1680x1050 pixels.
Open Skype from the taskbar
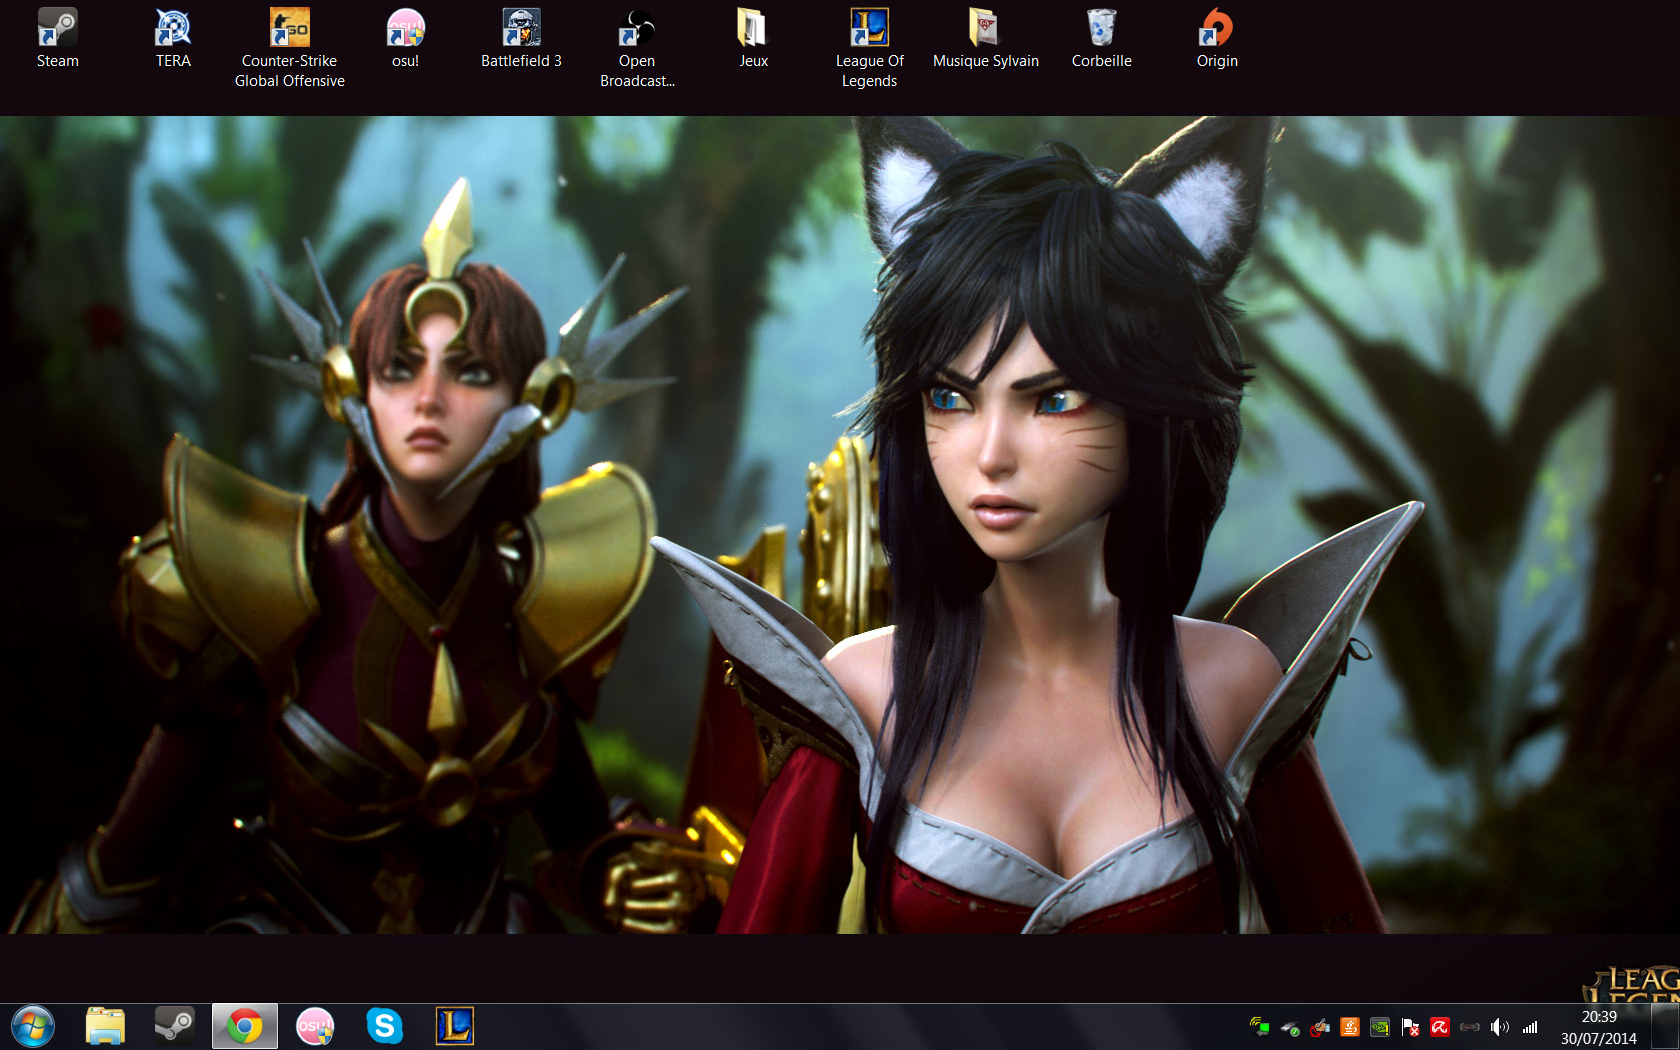pos(385,1026)
